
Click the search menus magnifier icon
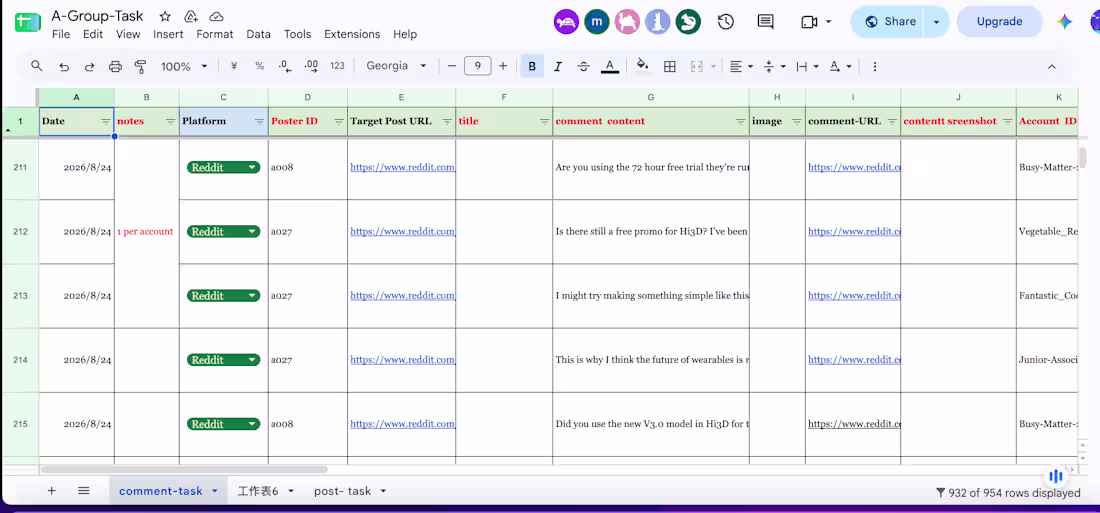coord(37,66)
